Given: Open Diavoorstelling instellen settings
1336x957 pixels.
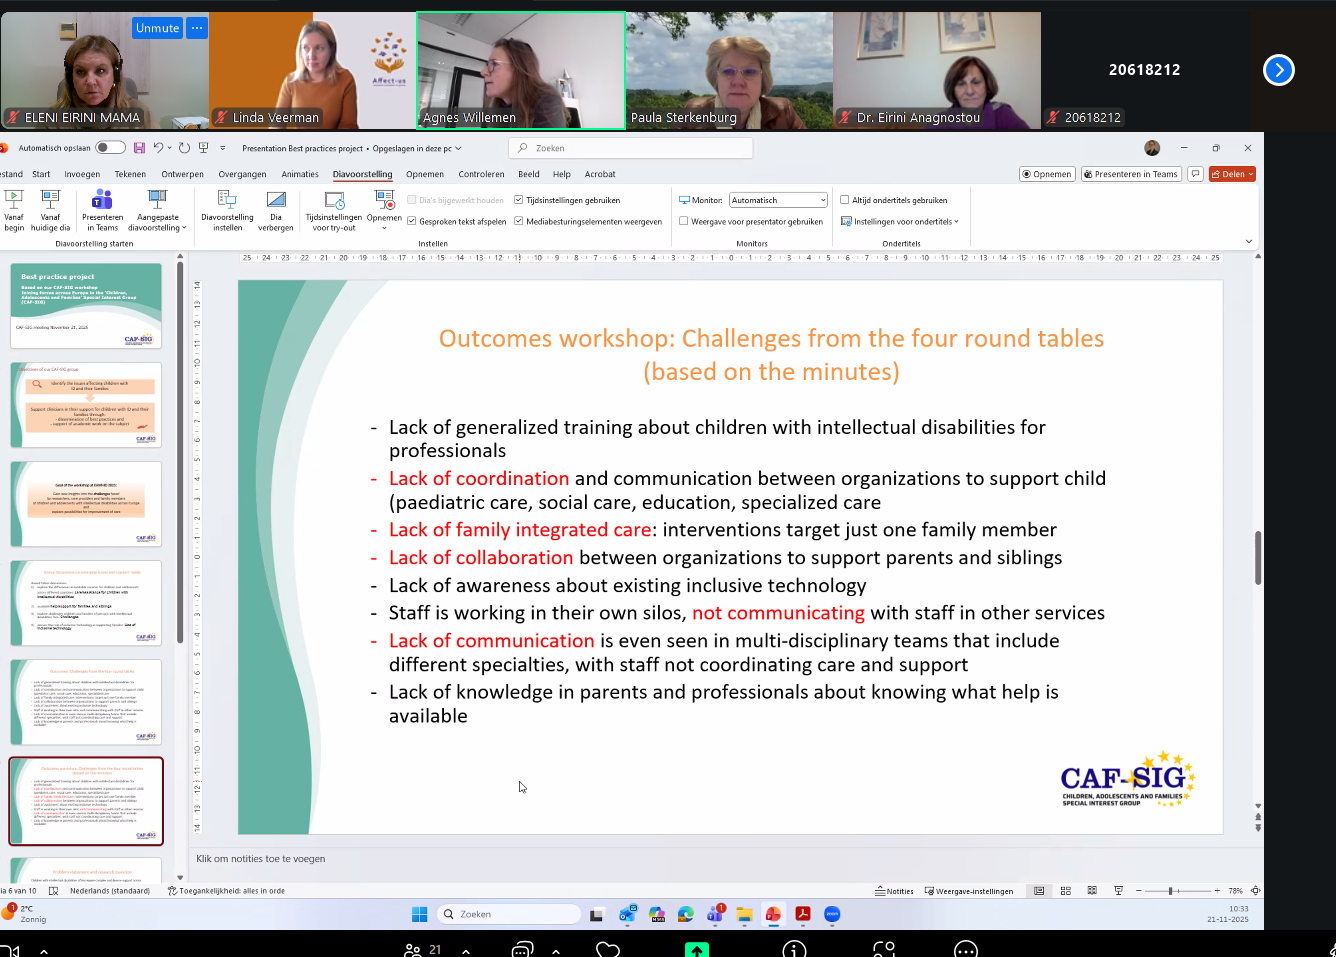Looking at the screenshot, I should pyautogui.click(x=227, y=211).
